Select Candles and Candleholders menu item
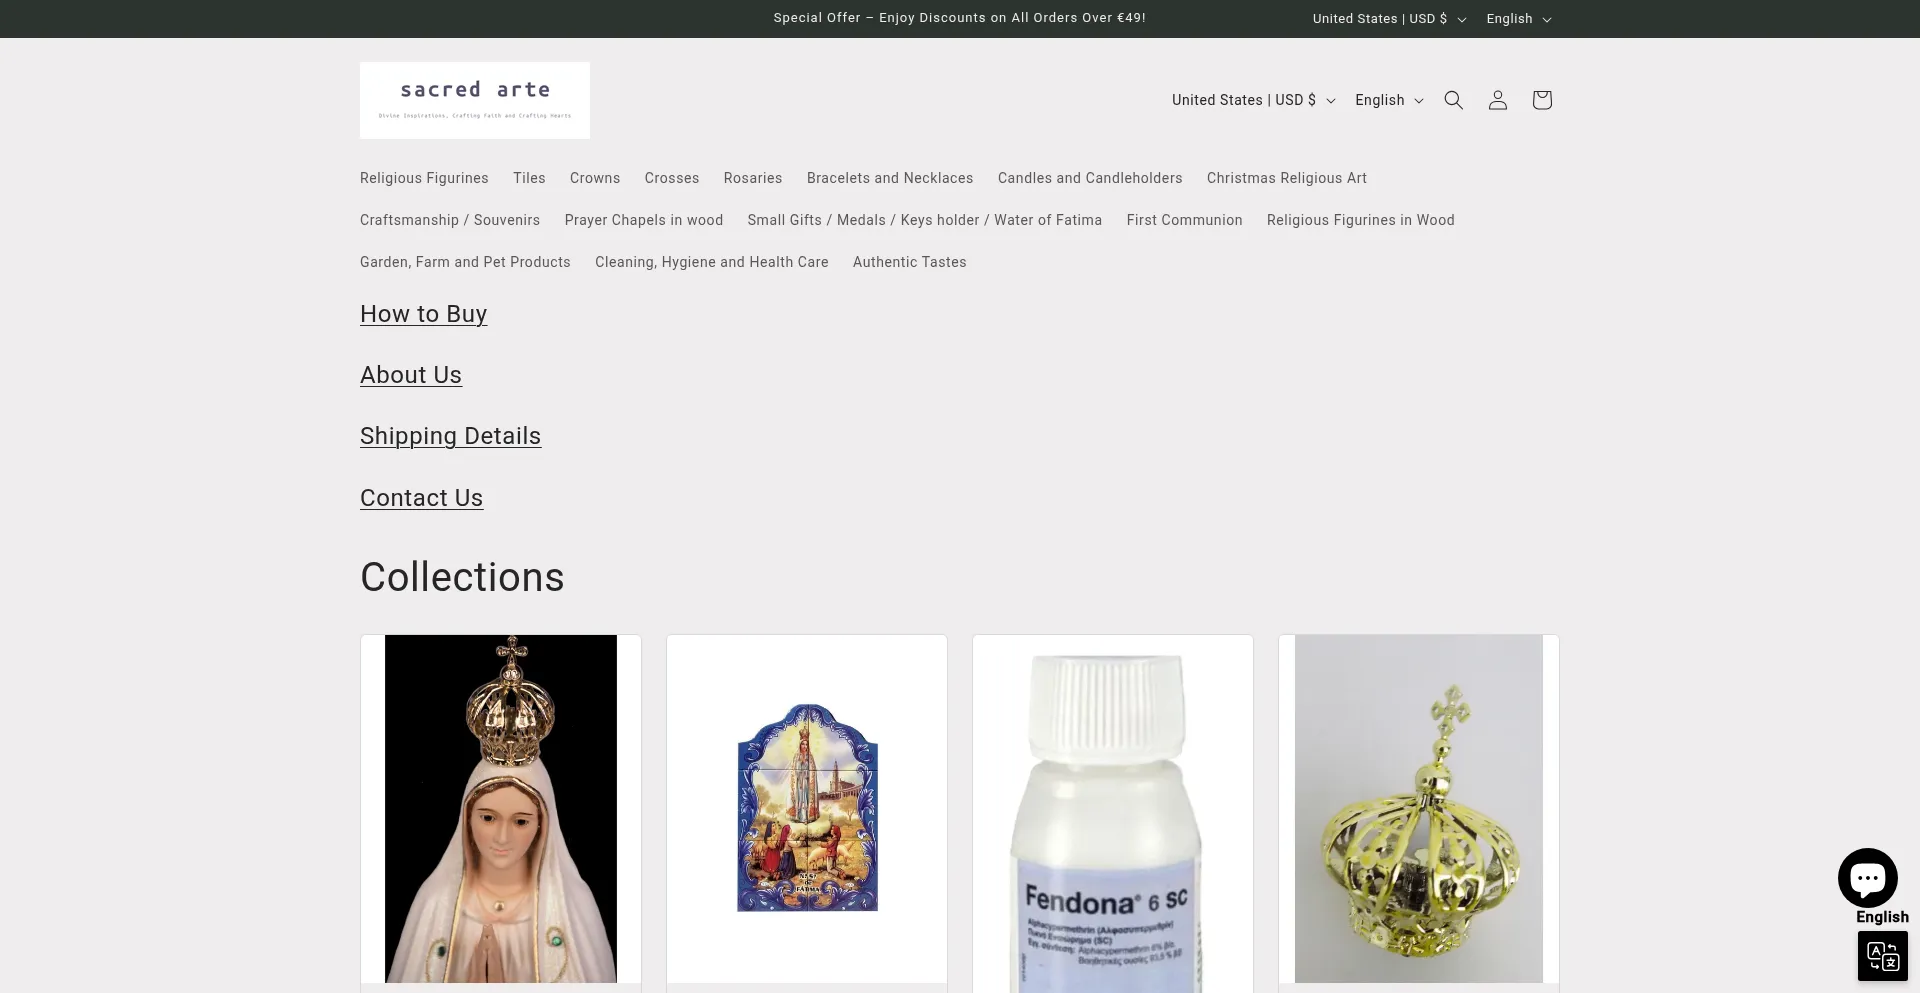This screenshot has width=1920, height=993. point(1089,178)
